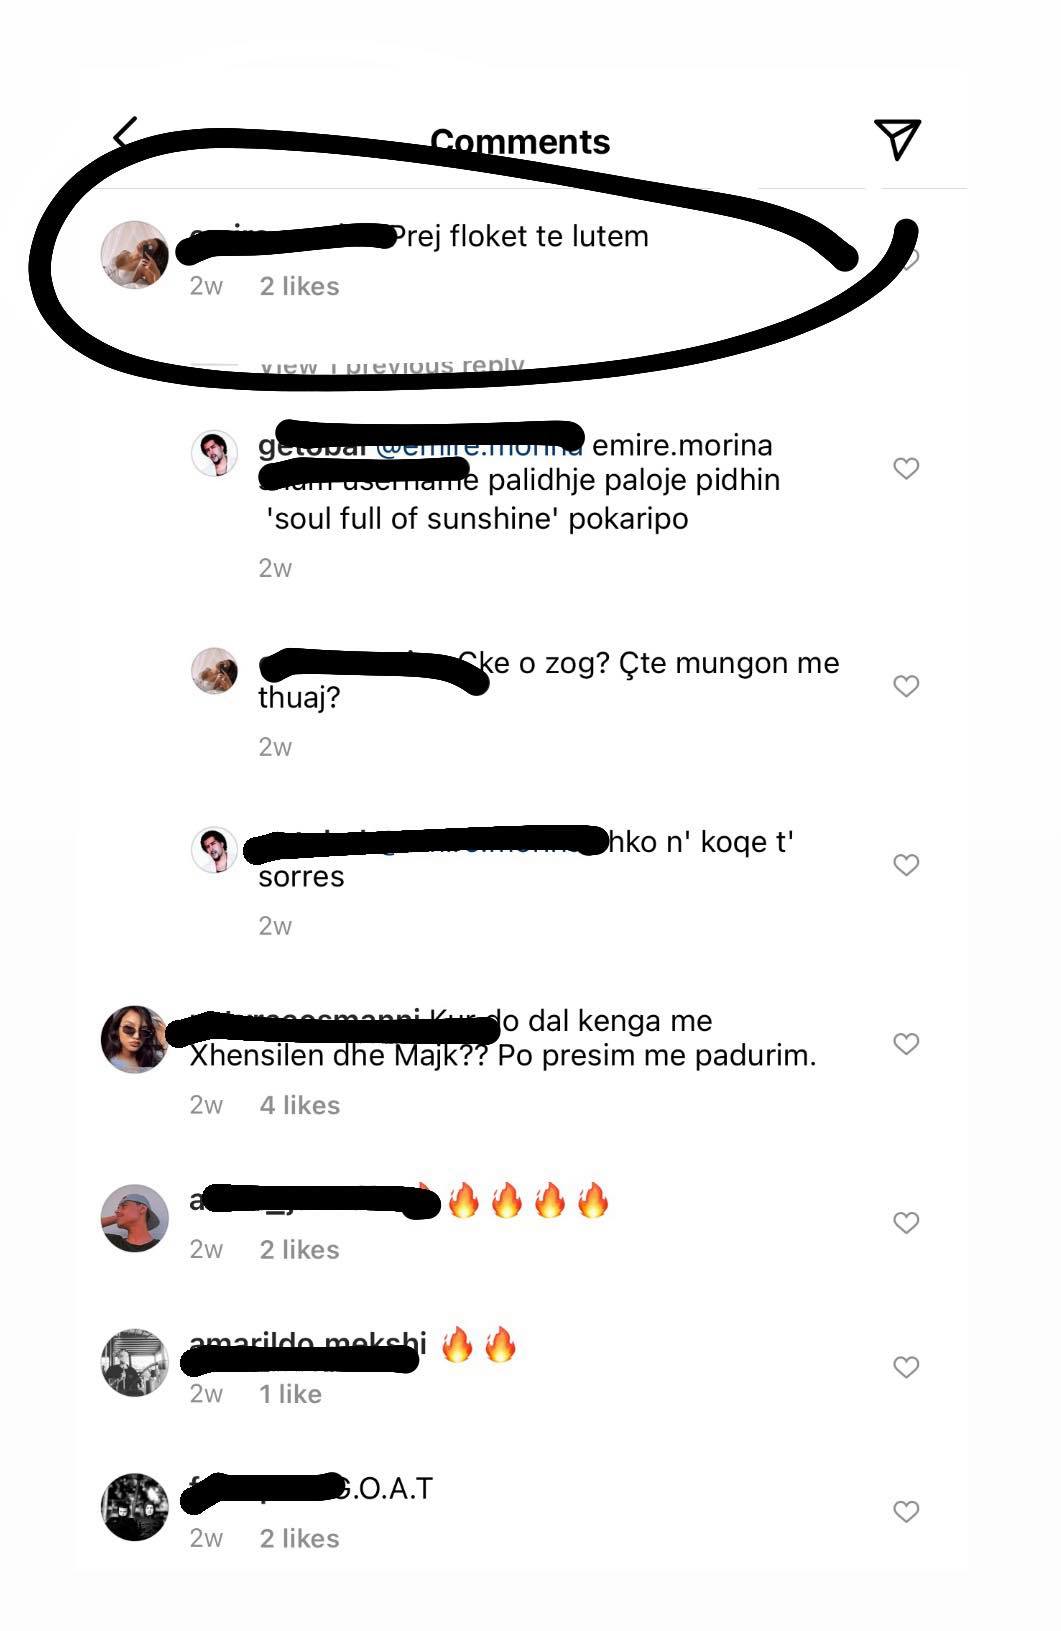Screen dimensions: 1061x1631
Task: Like the 'Cke o zog?' reply
Action: pos(906,686)
